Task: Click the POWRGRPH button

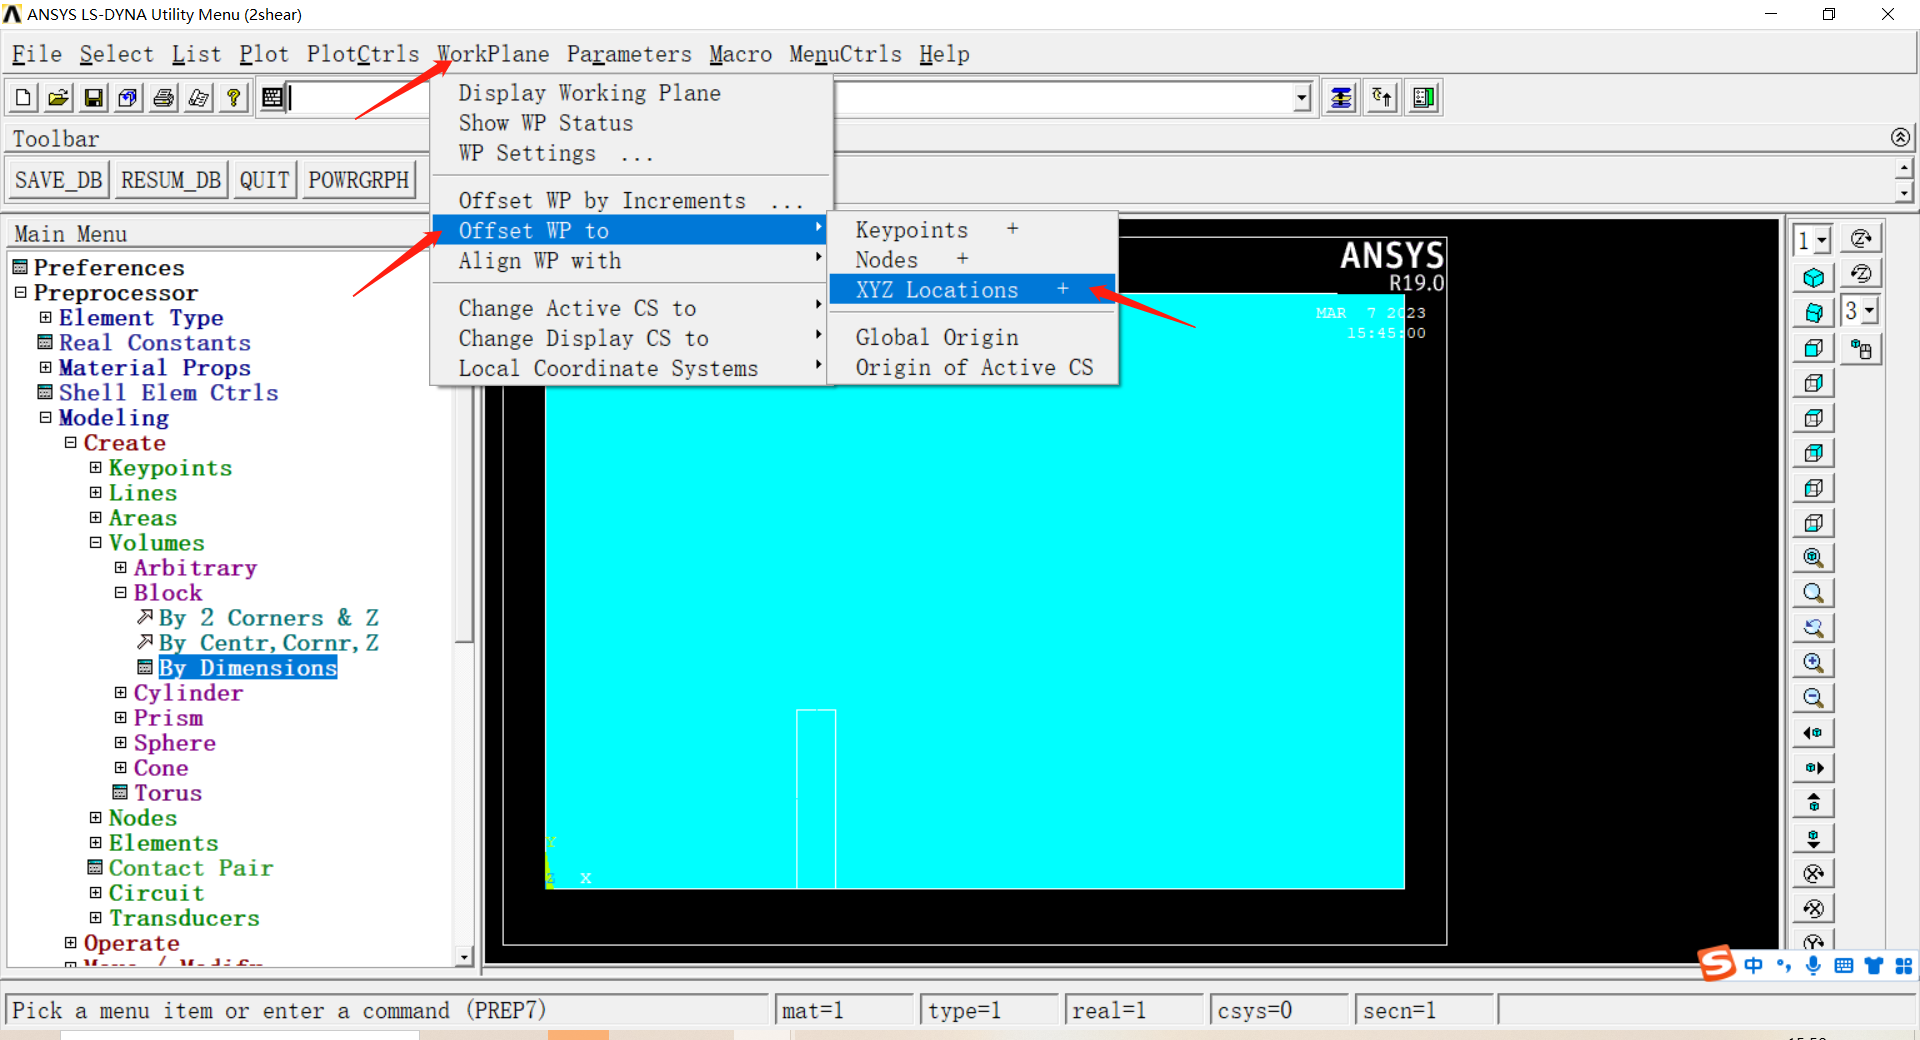Action: [x=359, y=180]
